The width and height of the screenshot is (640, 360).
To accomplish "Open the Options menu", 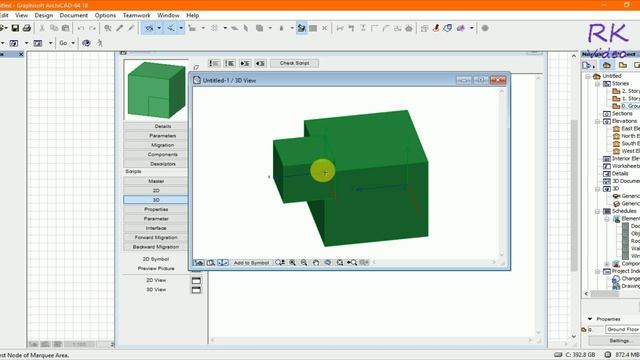I will [x=105, y=15].
